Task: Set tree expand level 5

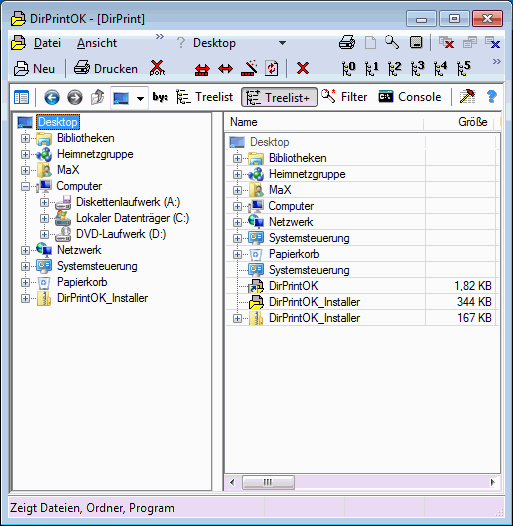Action: 463,68
